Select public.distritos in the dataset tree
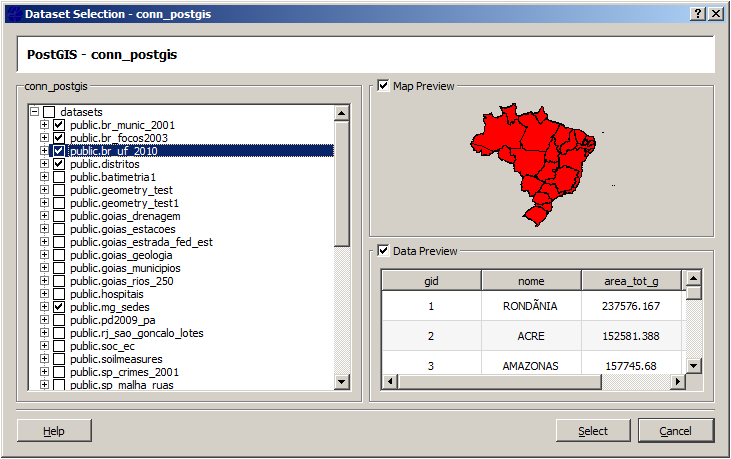Image resolution: width=731 pixels, height=459 pixels. [x=105, y=164]
